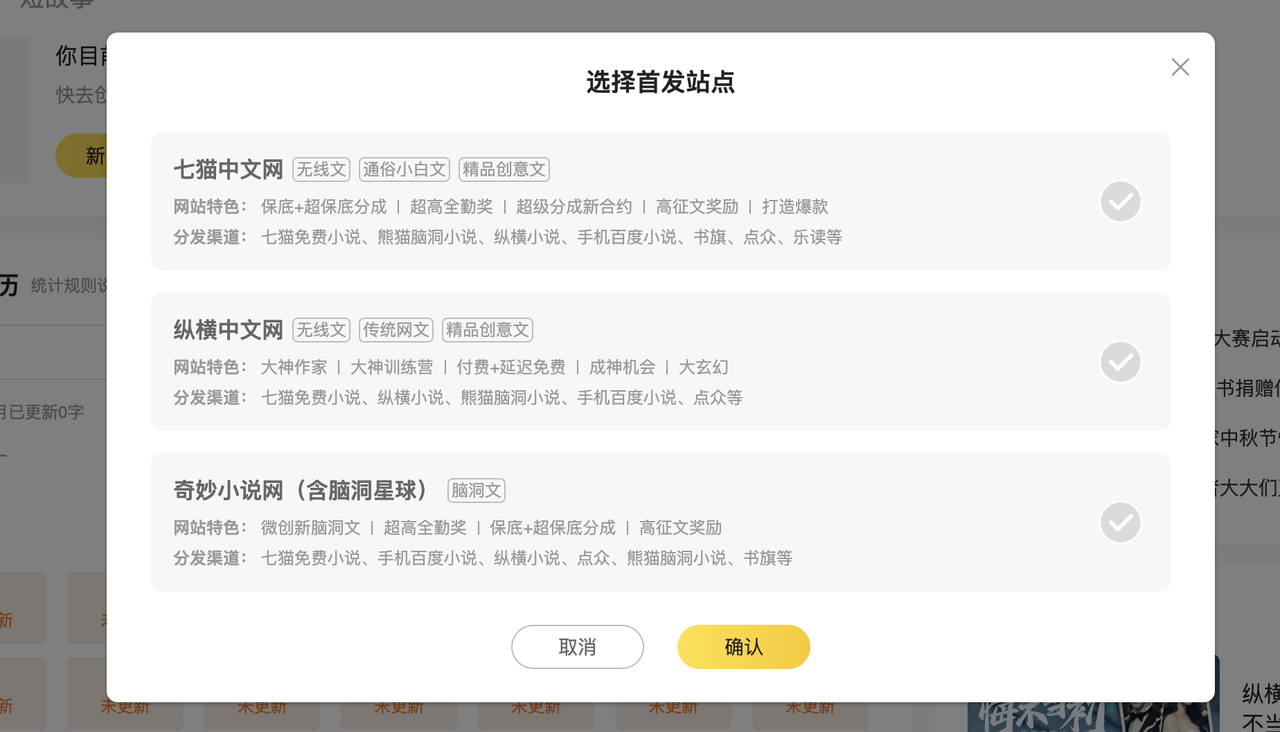Select the 纵横中文网 checkmark circle
The image size is (1280, 732).
pos(1120,362)
